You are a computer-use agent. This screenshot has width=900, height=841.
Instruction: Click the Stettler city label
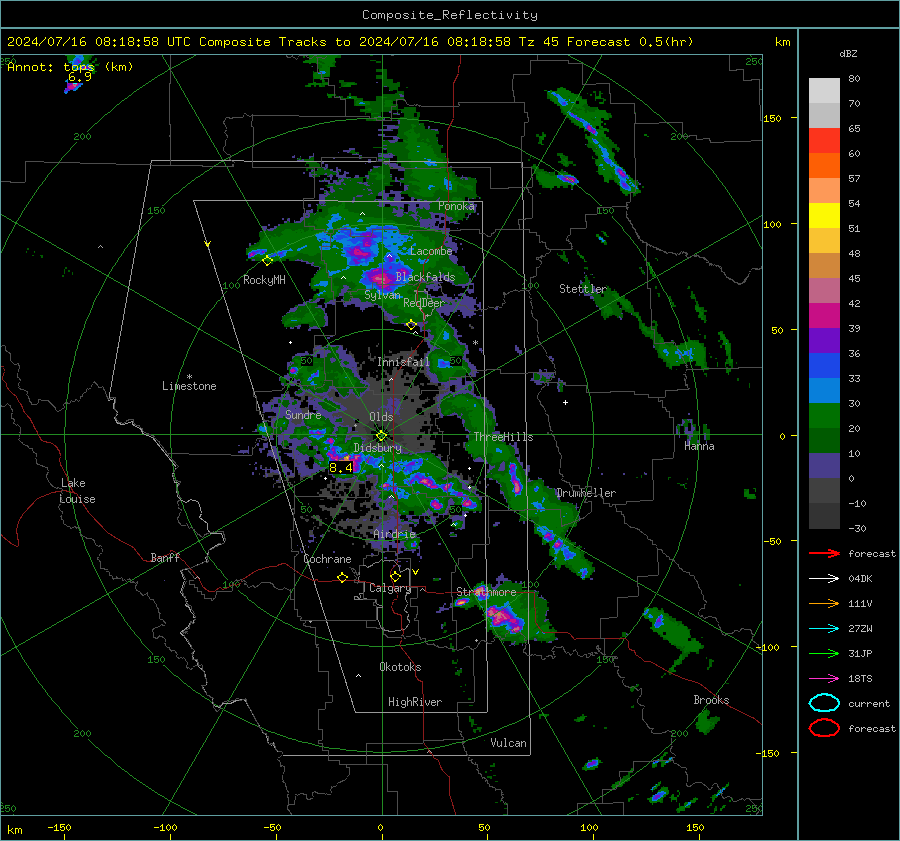(583, 289)
